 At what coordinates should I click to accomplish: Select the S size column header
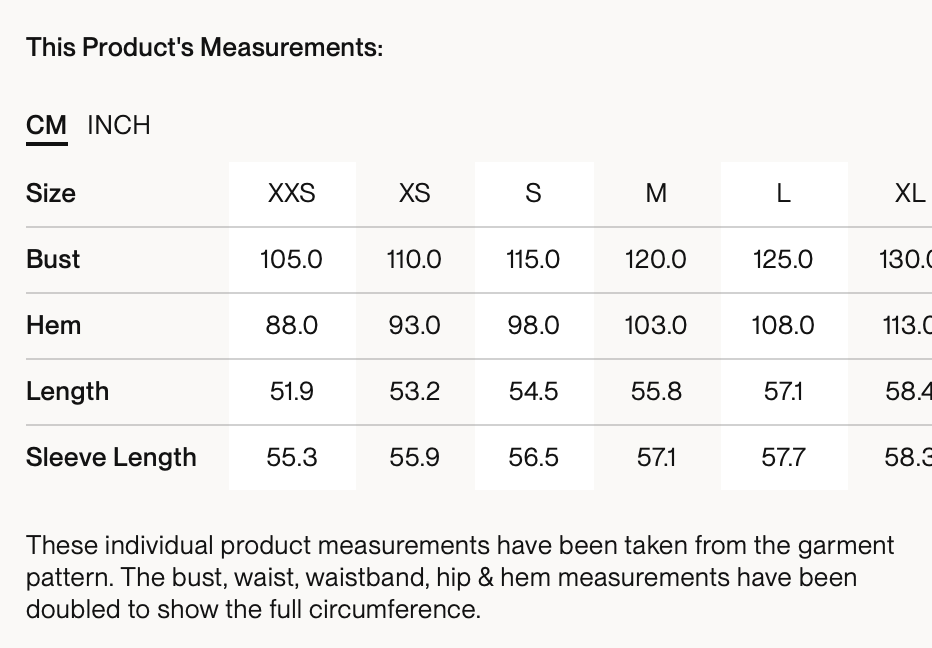click(533, 193)
